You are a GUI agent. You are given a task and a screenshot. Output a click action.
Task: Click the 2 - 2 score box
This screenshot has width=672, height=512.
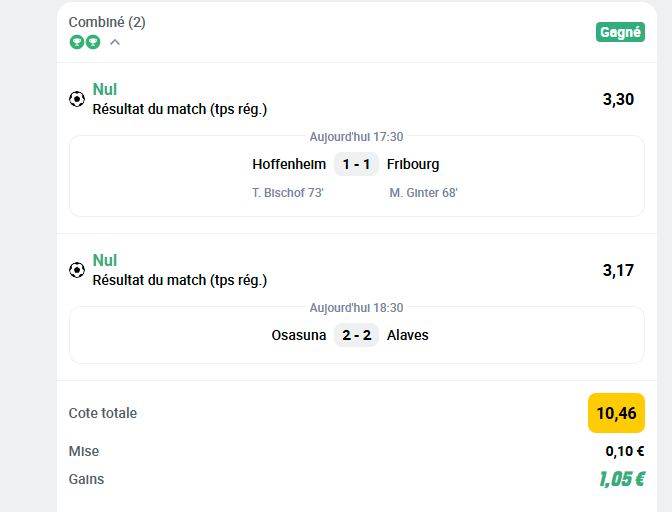[356, 335]
